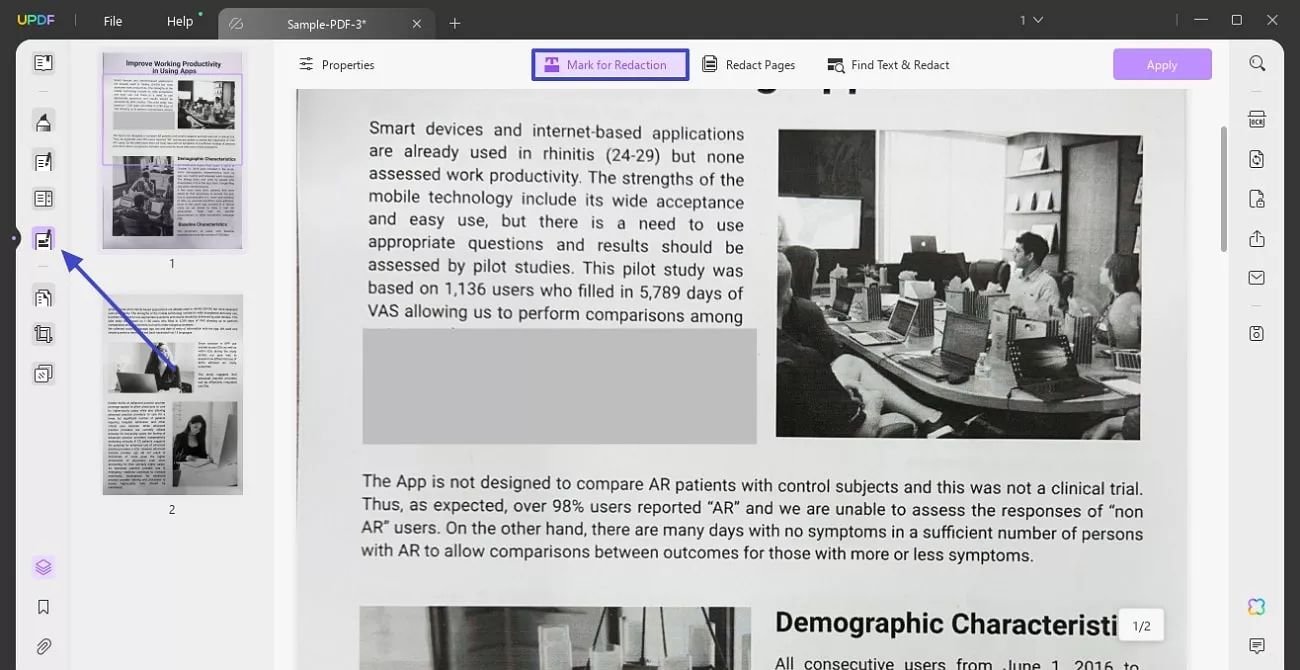Open the Crop Pages tool icon
This screenshot has width=1300, height=670.
pos(43,335)
